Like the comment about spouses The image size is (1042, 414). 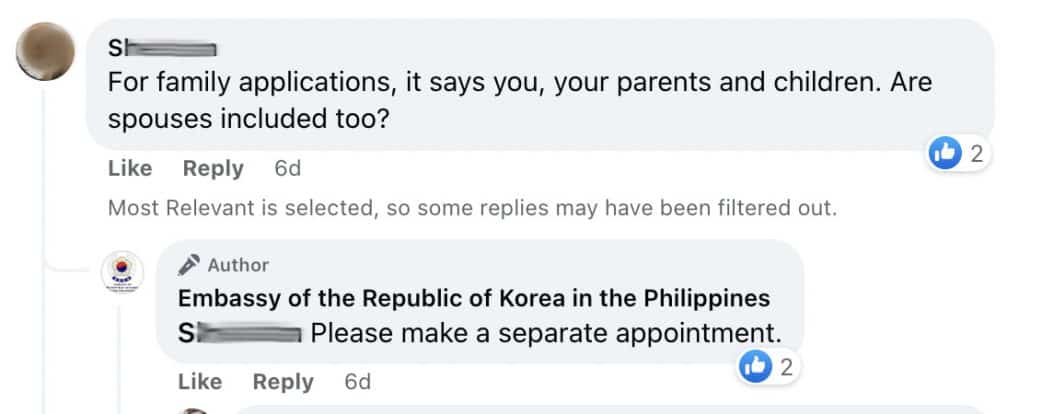point(129,169)
